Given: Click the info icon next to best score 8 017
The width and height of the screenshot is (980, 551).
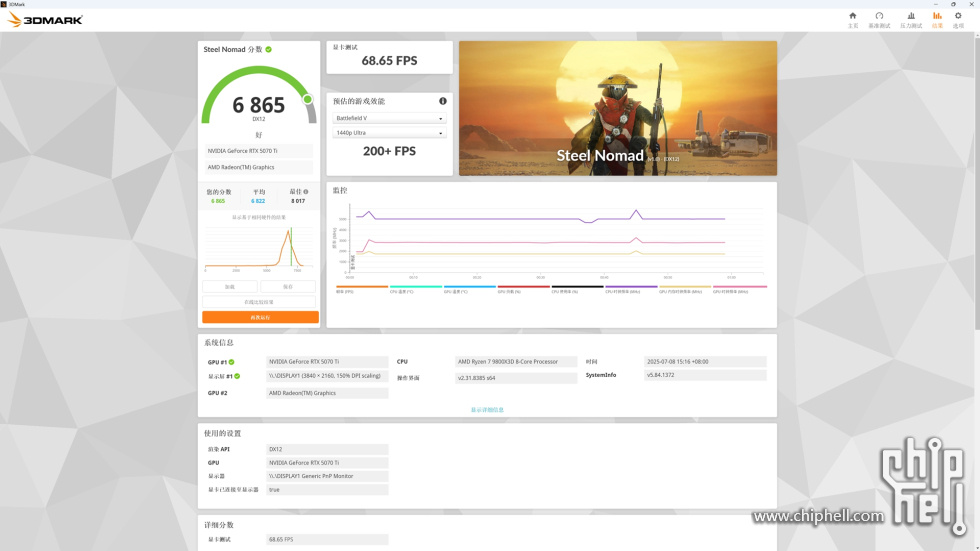Looking at the screenshot, I should [x=306, y=192].
